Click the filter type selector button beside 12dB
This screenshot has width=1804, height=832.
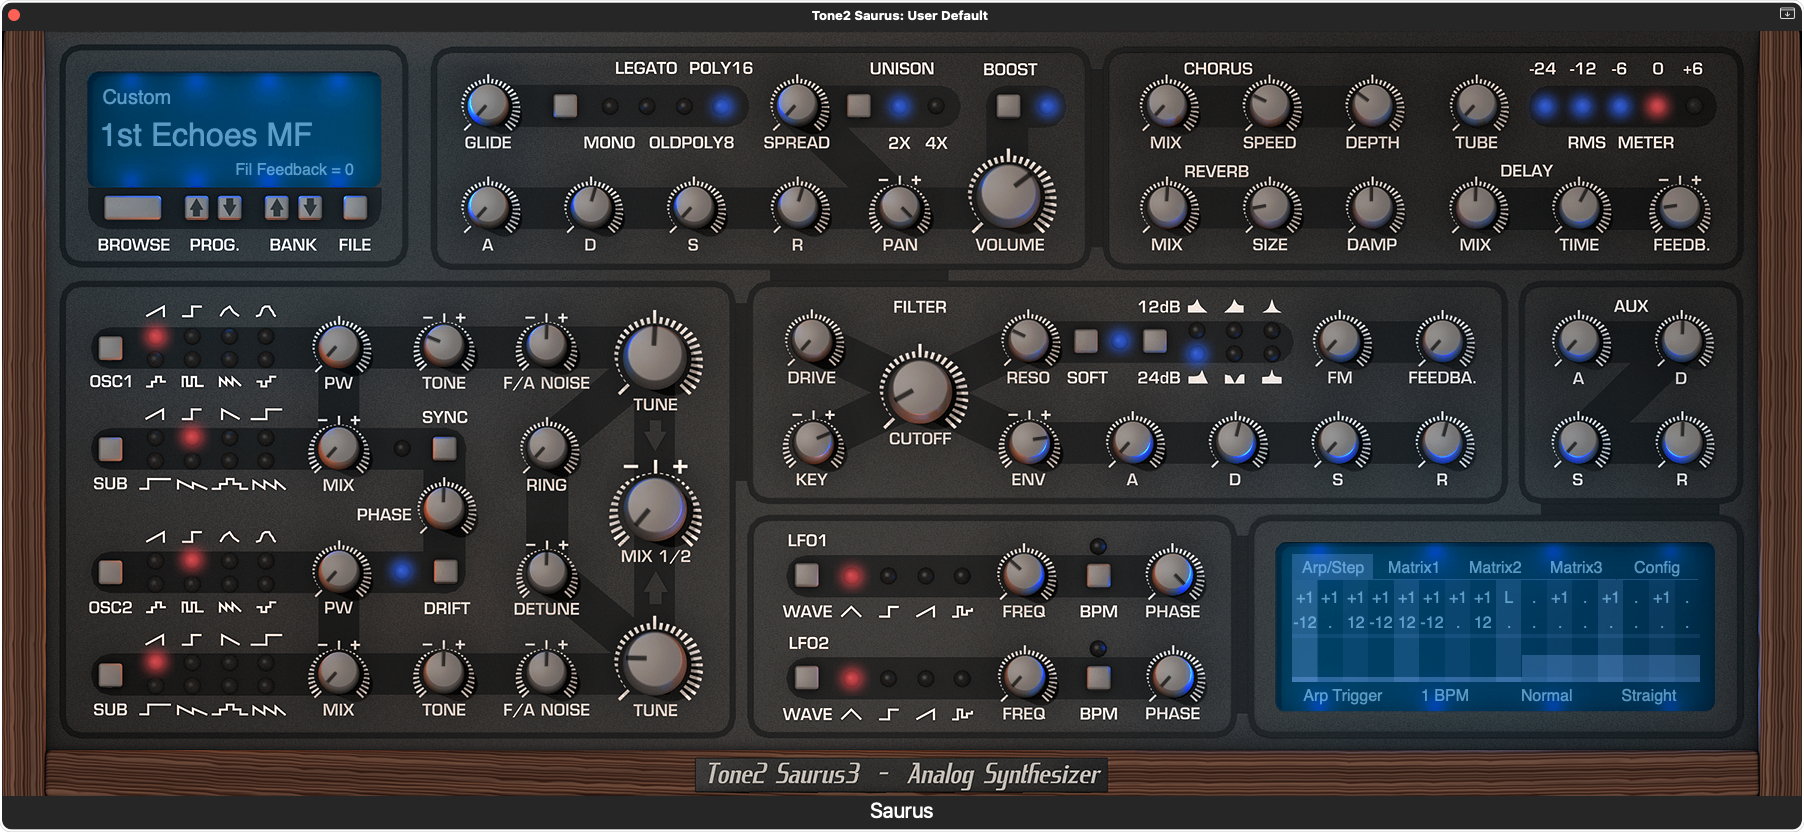1155,341
